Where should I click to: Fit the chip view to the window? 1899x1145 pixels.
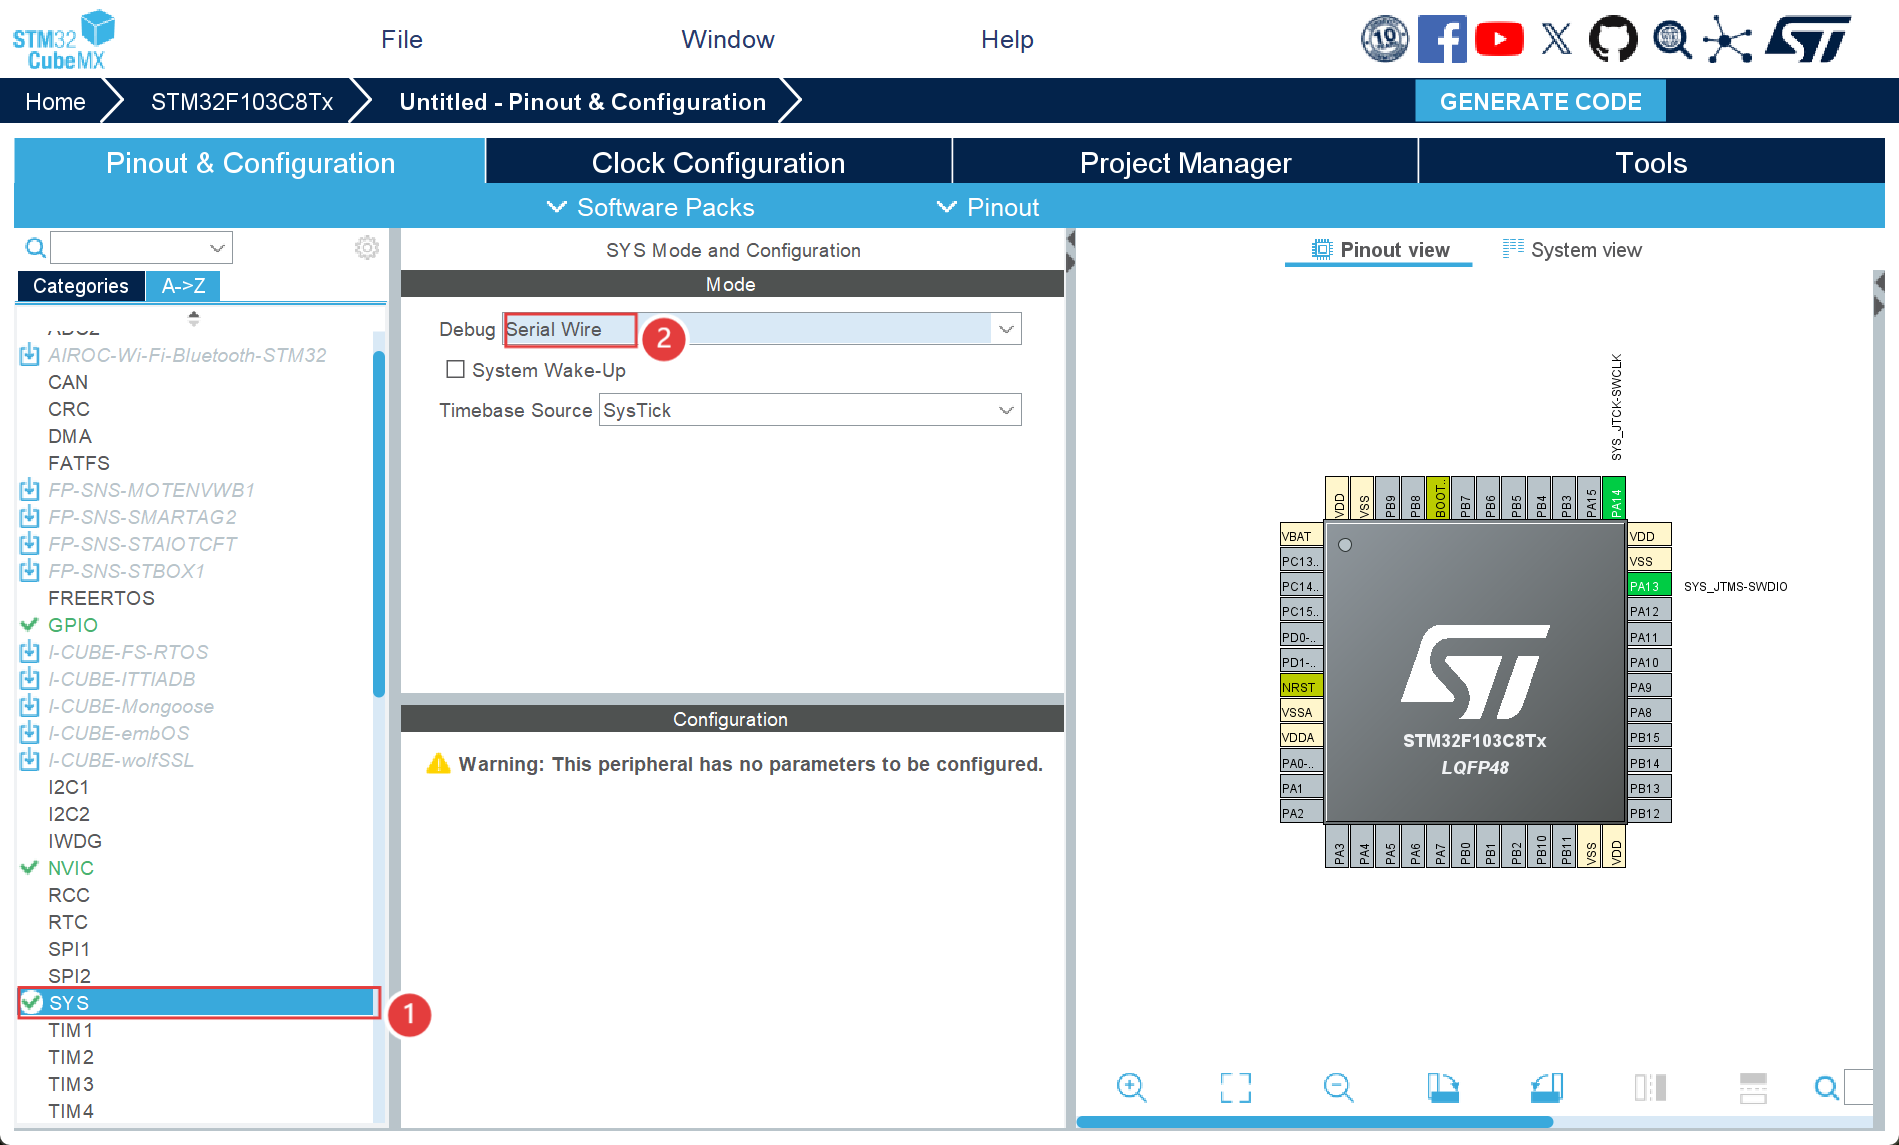(1236, 1087)
